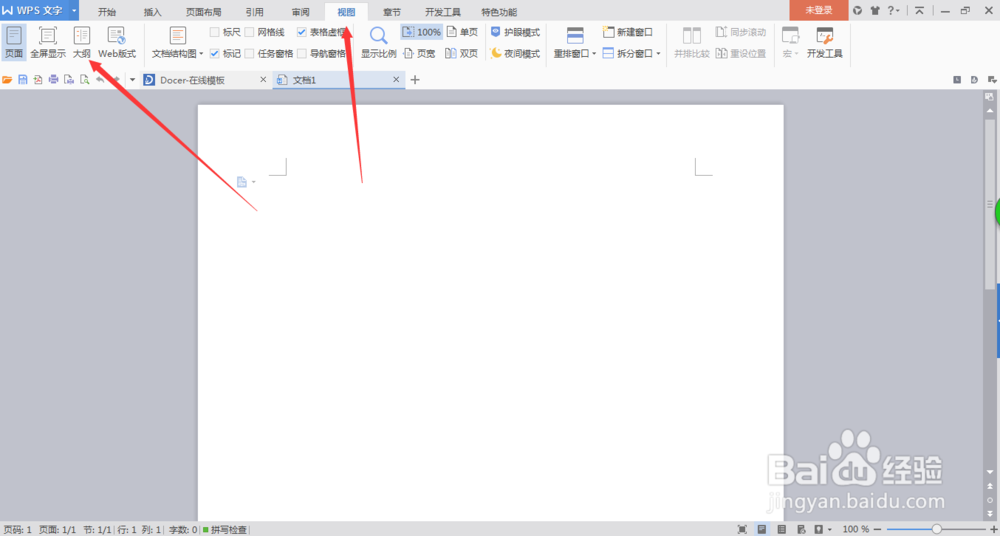Open the skin t-shirt icon
Viewport: 1000px width, 536px height.
point(874,11)
